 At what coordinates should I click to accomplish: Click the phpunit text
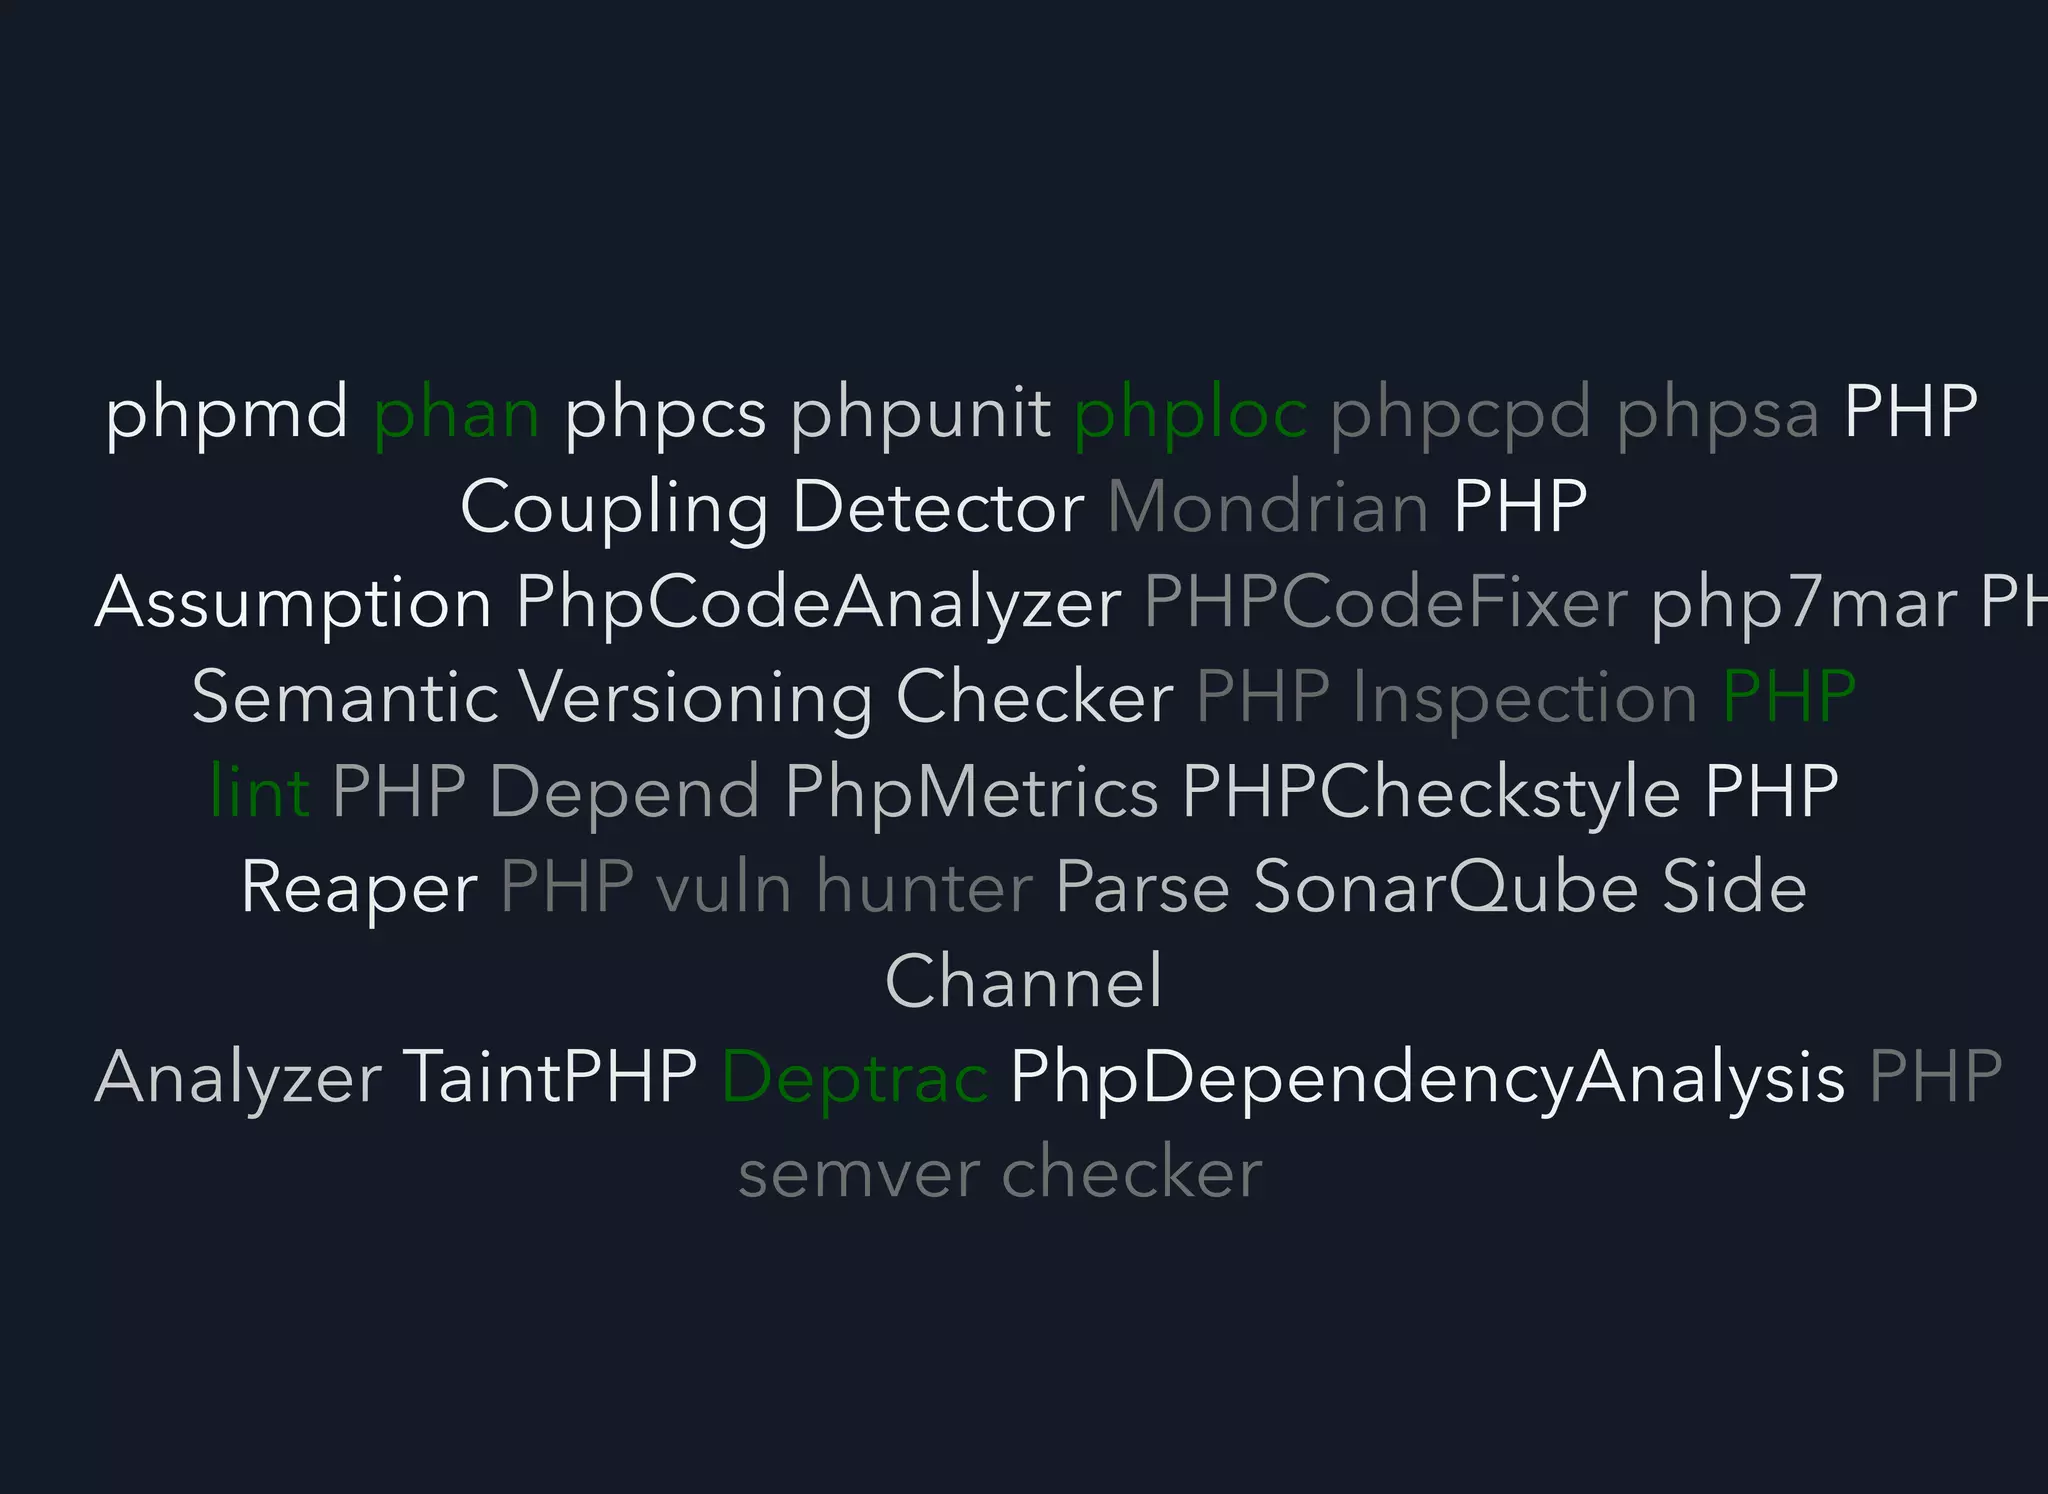pos(921,413)
